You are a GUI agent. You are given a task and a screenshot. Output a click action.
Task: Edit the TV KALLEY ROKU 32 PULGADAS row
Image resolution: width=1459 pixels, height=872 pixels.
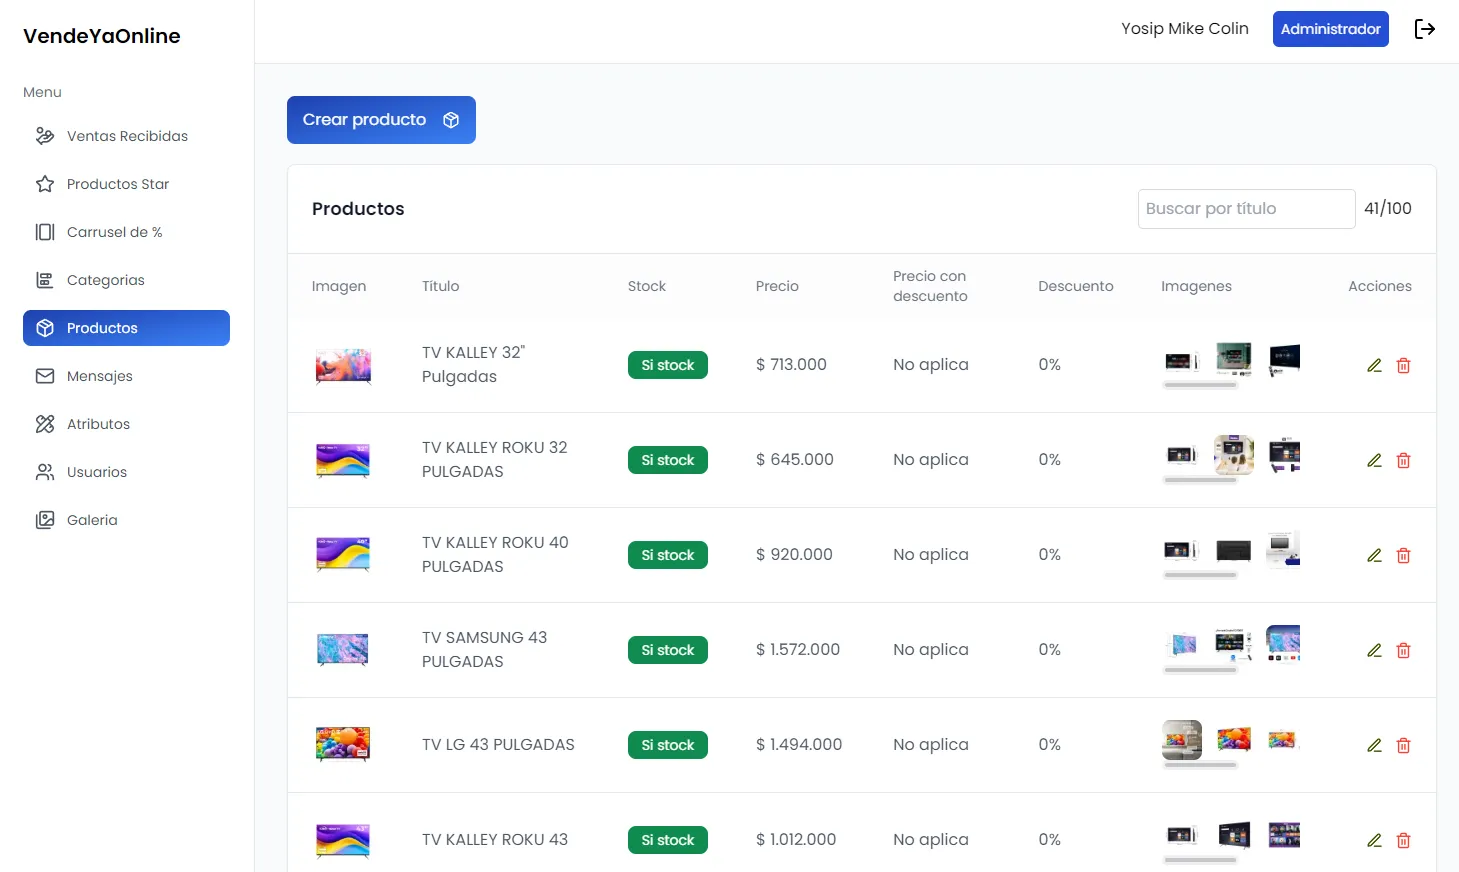[1375, 461]
